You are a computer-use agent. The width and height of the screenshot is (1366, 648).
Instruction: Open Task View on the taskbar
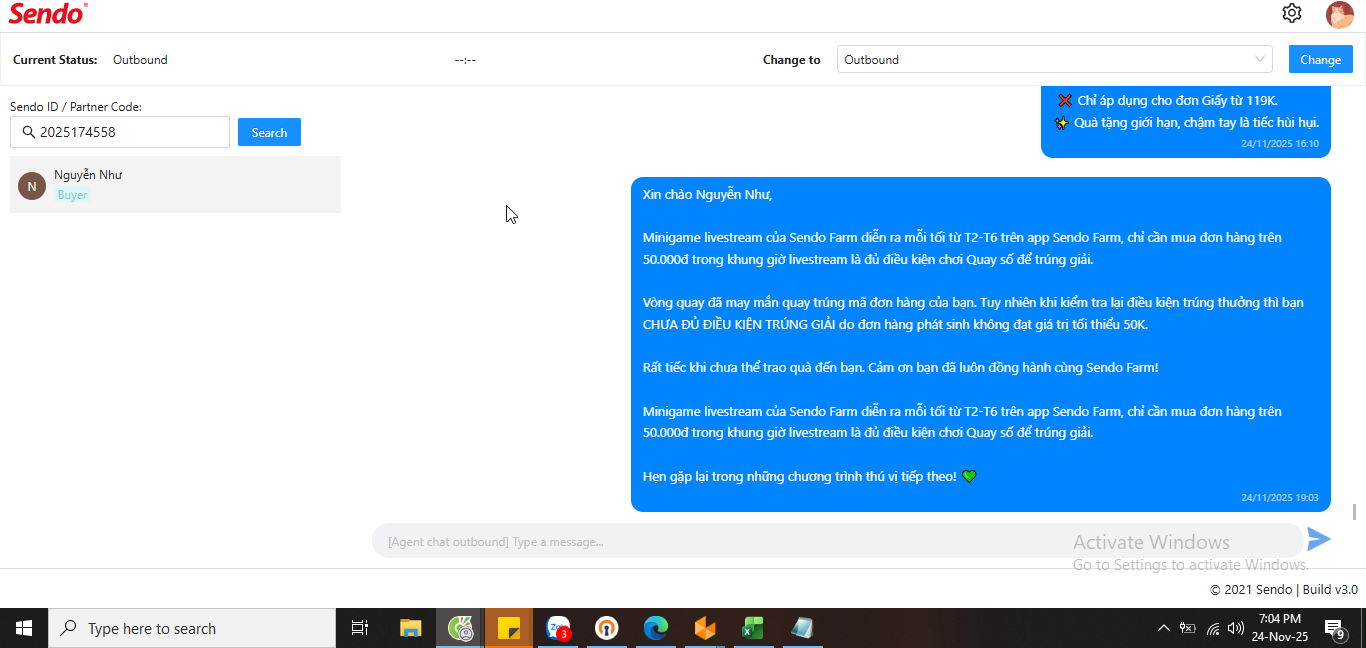click(x=360, y=628)
